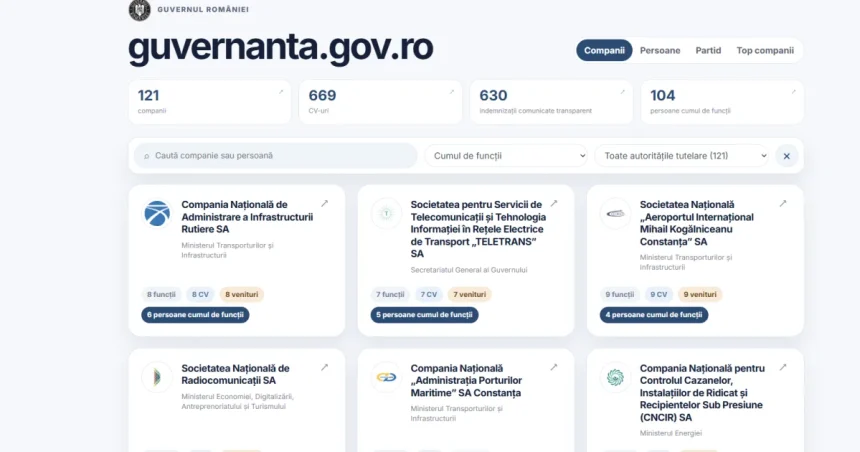Click Ministerul Energiei text on CNCIR card
The image size is (860, 452).
671,433
